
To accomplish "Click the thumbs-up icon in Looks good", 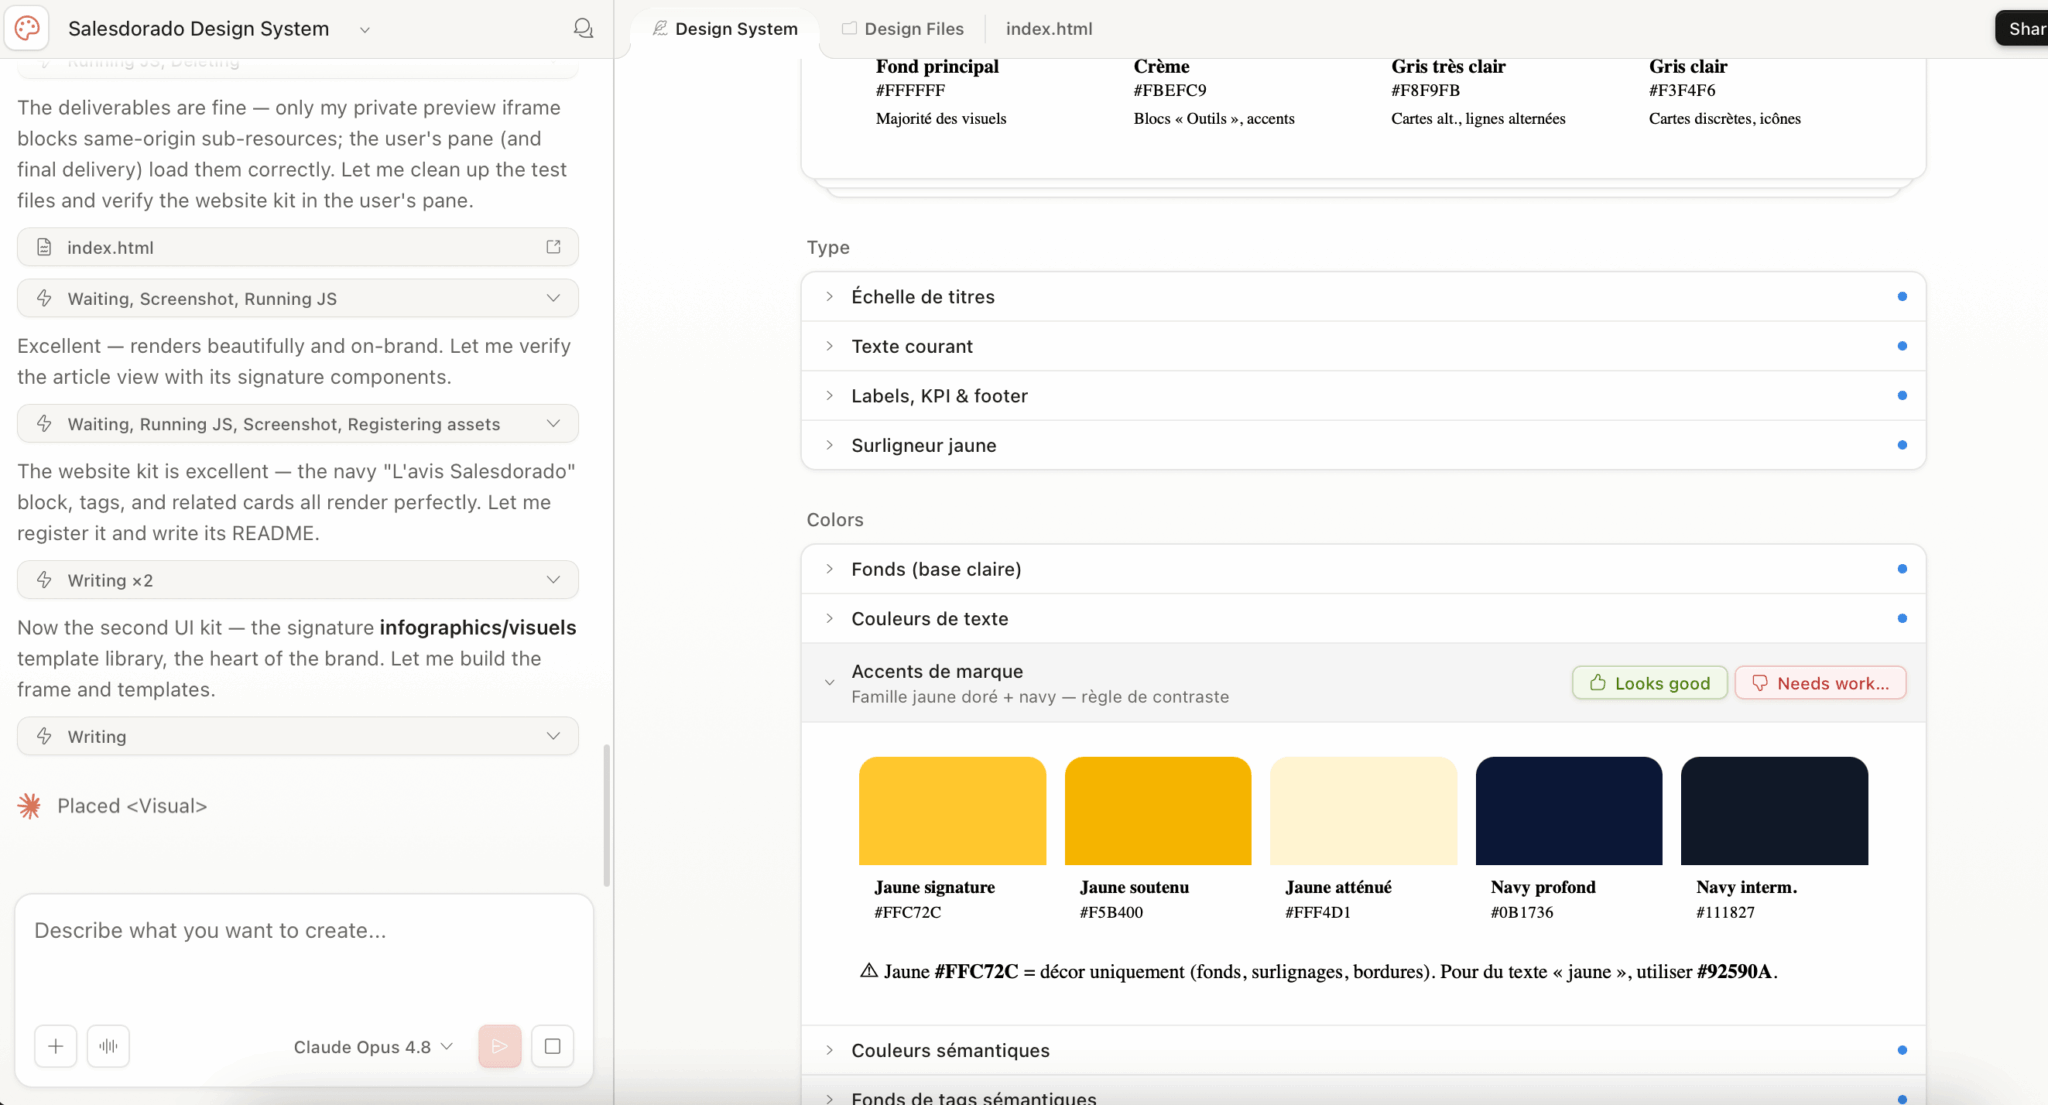I will (x=1597, y=683).
